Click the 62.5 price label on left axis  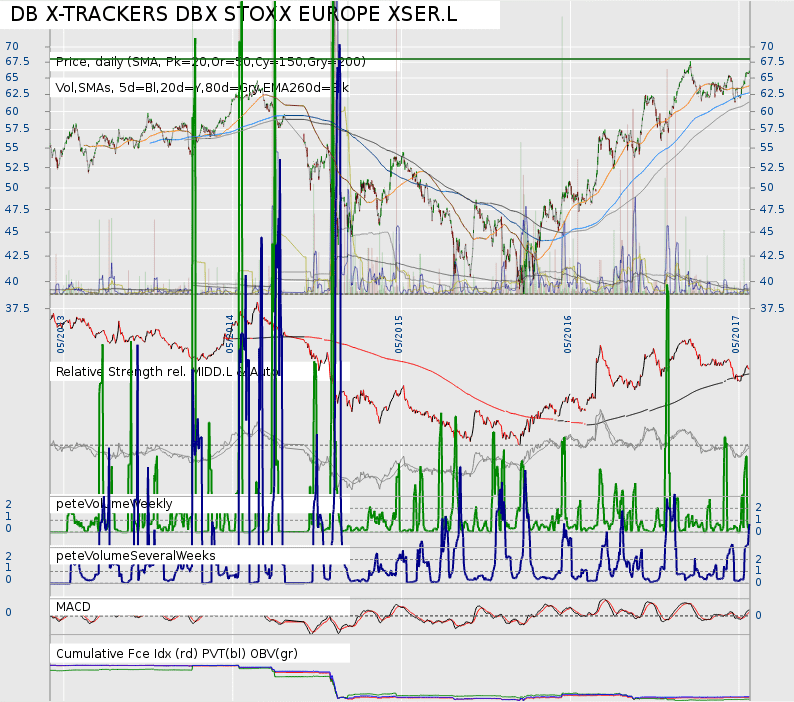coord(17,93)
